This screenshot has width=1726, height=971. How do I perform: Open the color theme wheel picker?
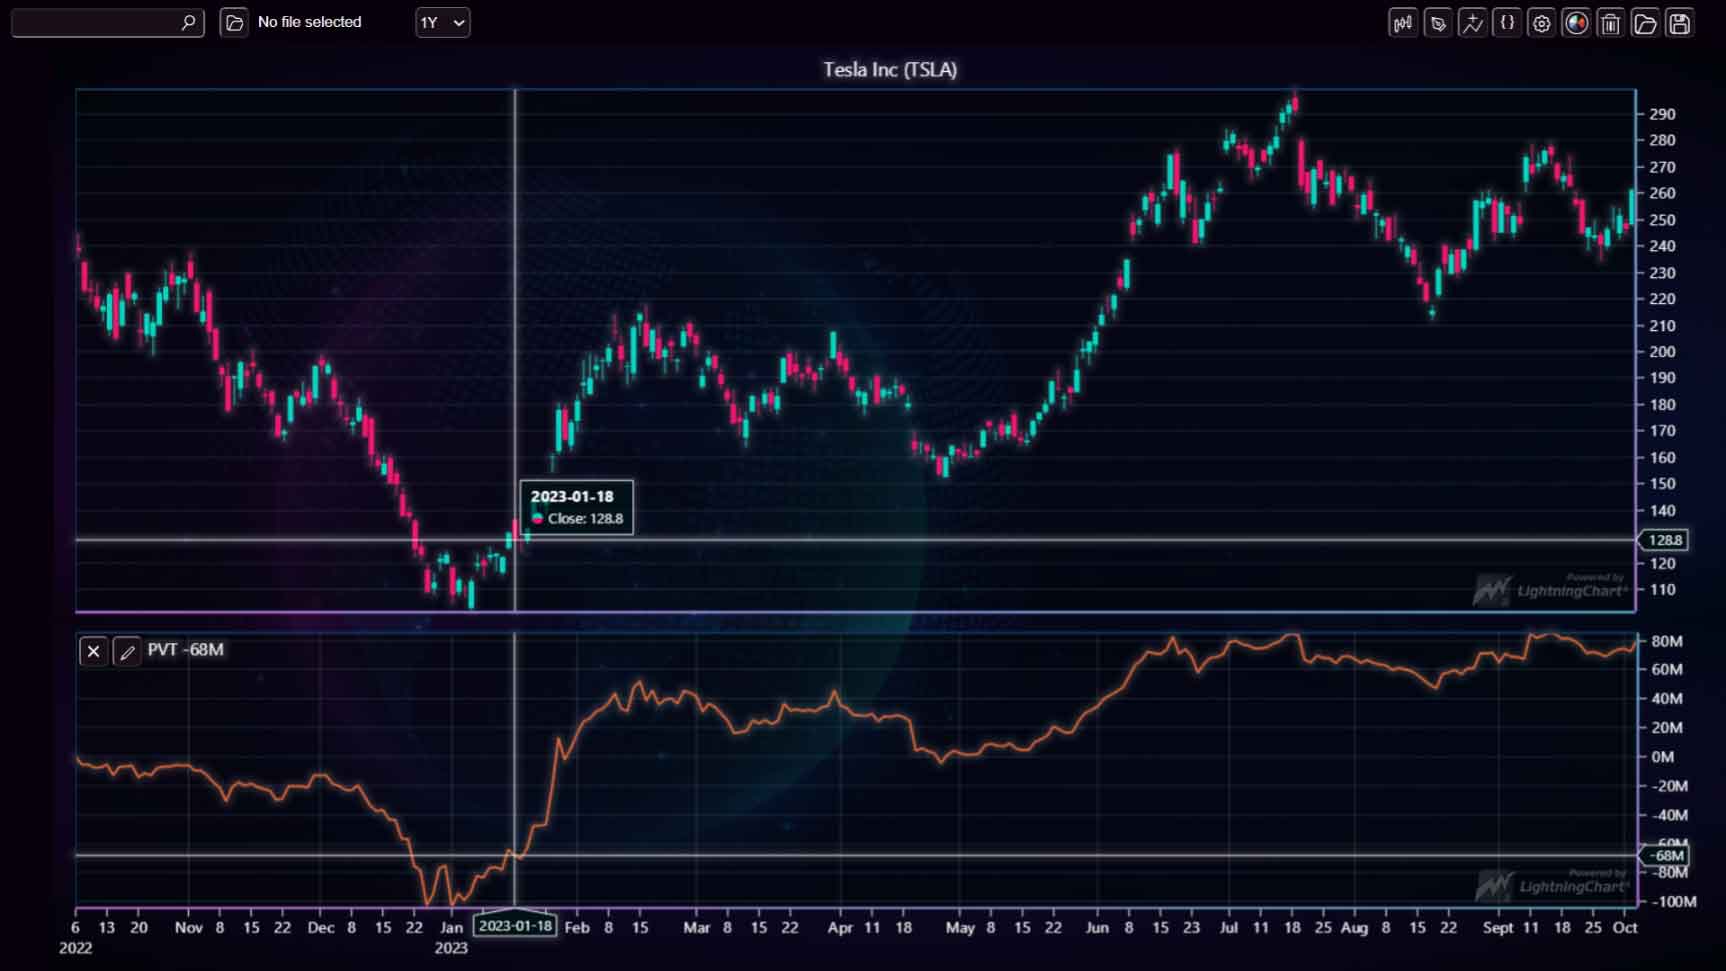click(1576, 23)
